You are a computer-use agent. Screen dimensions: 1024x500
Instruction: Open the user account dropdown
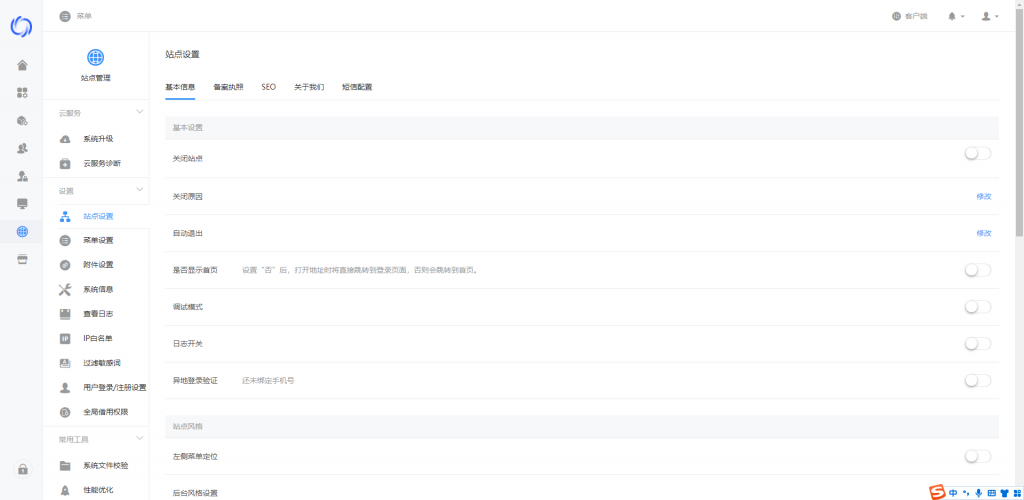point(989,16)
